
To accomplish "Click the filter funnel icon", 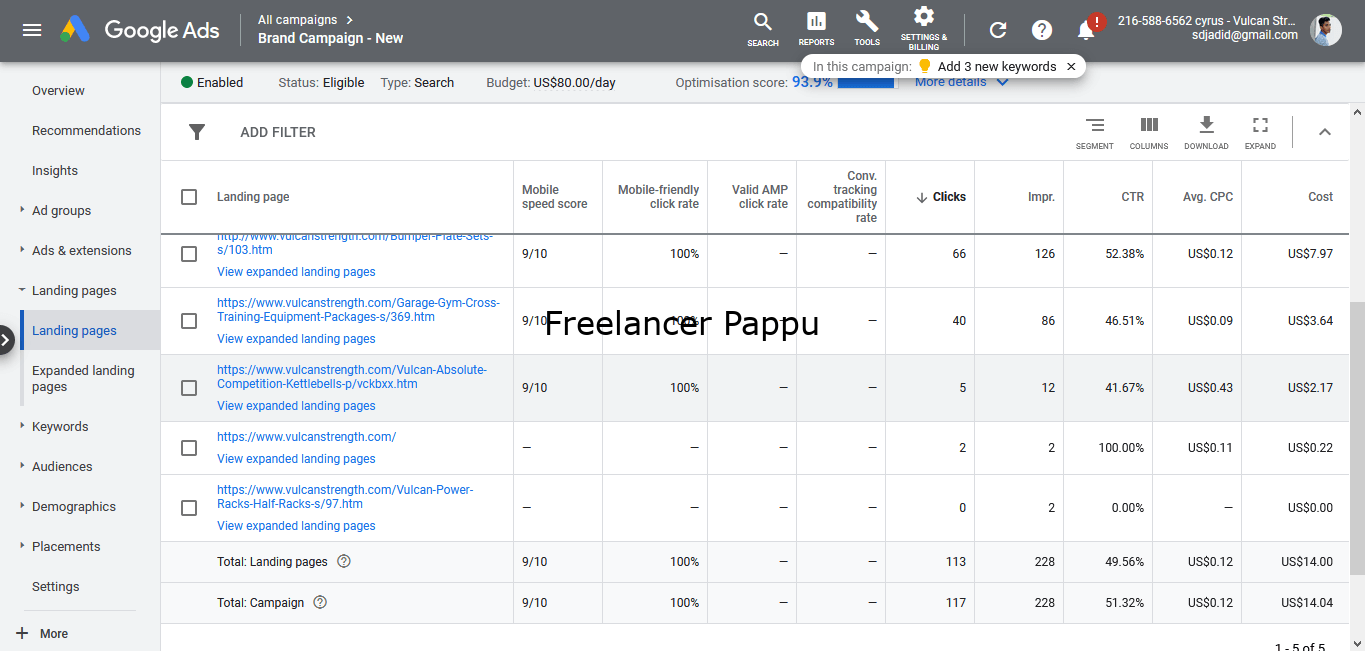I will tap(197, 132).
